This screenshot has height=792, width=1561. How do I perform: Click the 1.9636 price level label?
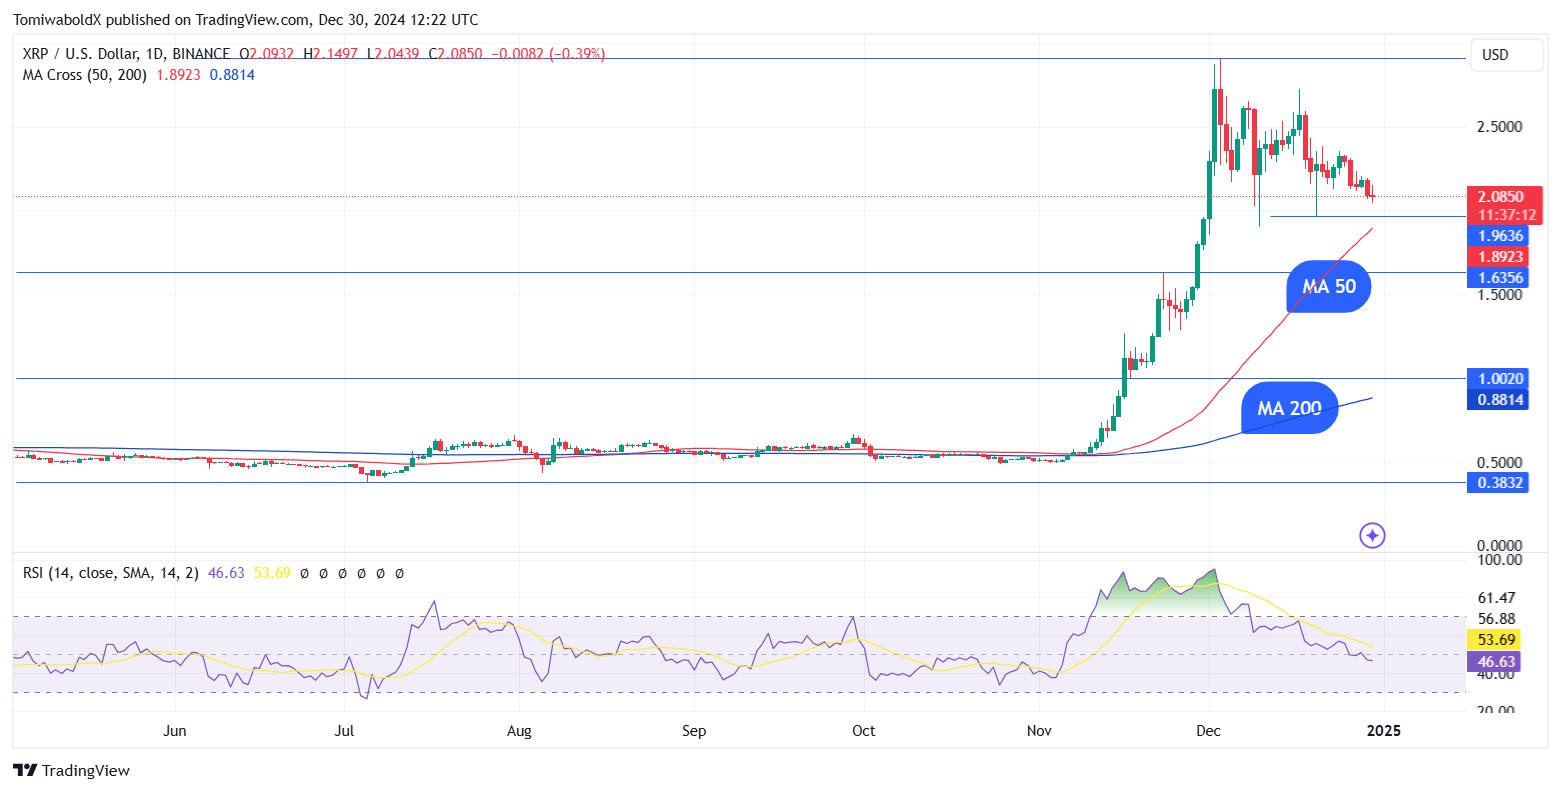point(1500,236)
